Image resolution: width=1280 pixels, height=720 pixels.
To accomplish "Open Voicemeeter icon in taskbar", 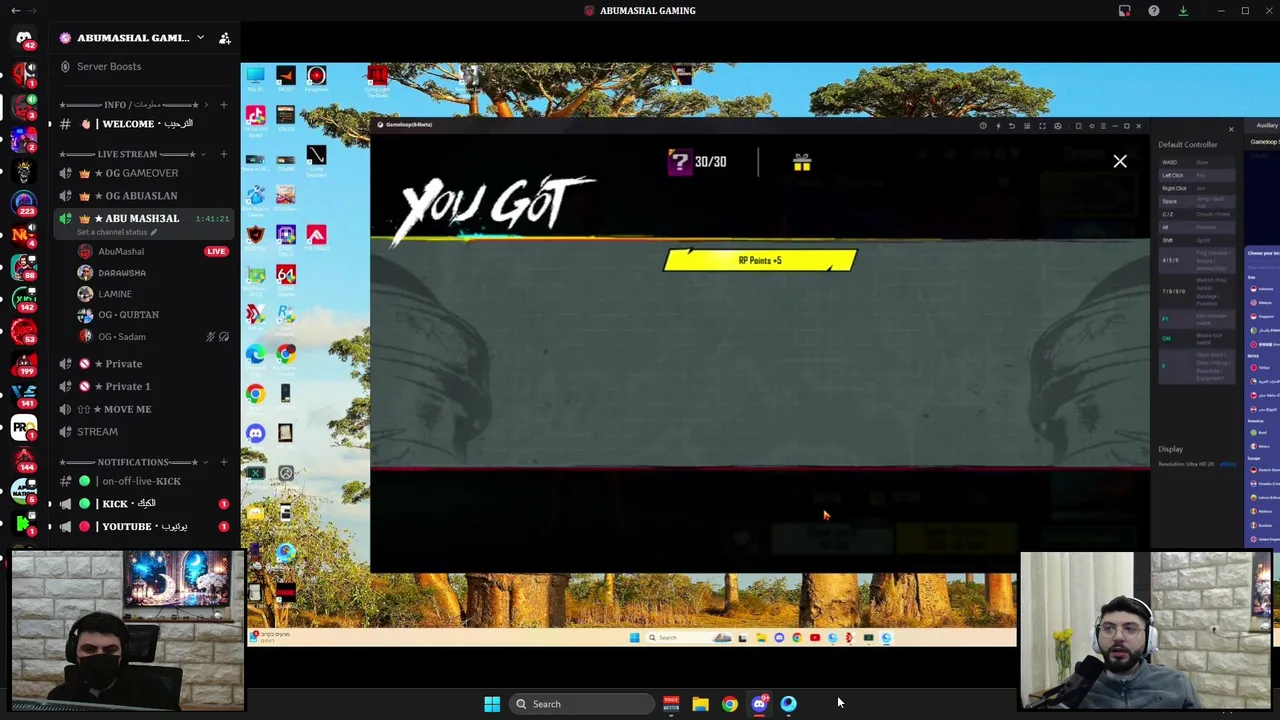I will pos(671,704).
